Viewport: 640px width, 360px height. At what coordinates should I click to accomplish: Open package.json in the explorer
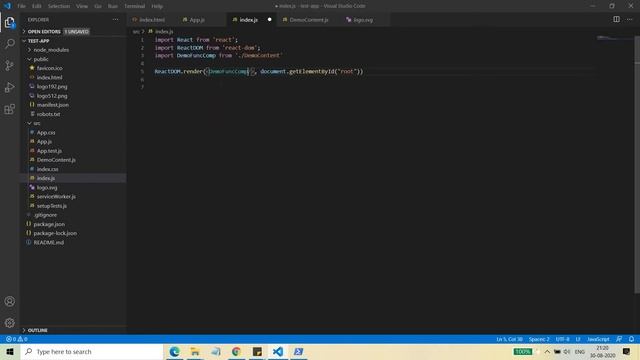point(49,224)
